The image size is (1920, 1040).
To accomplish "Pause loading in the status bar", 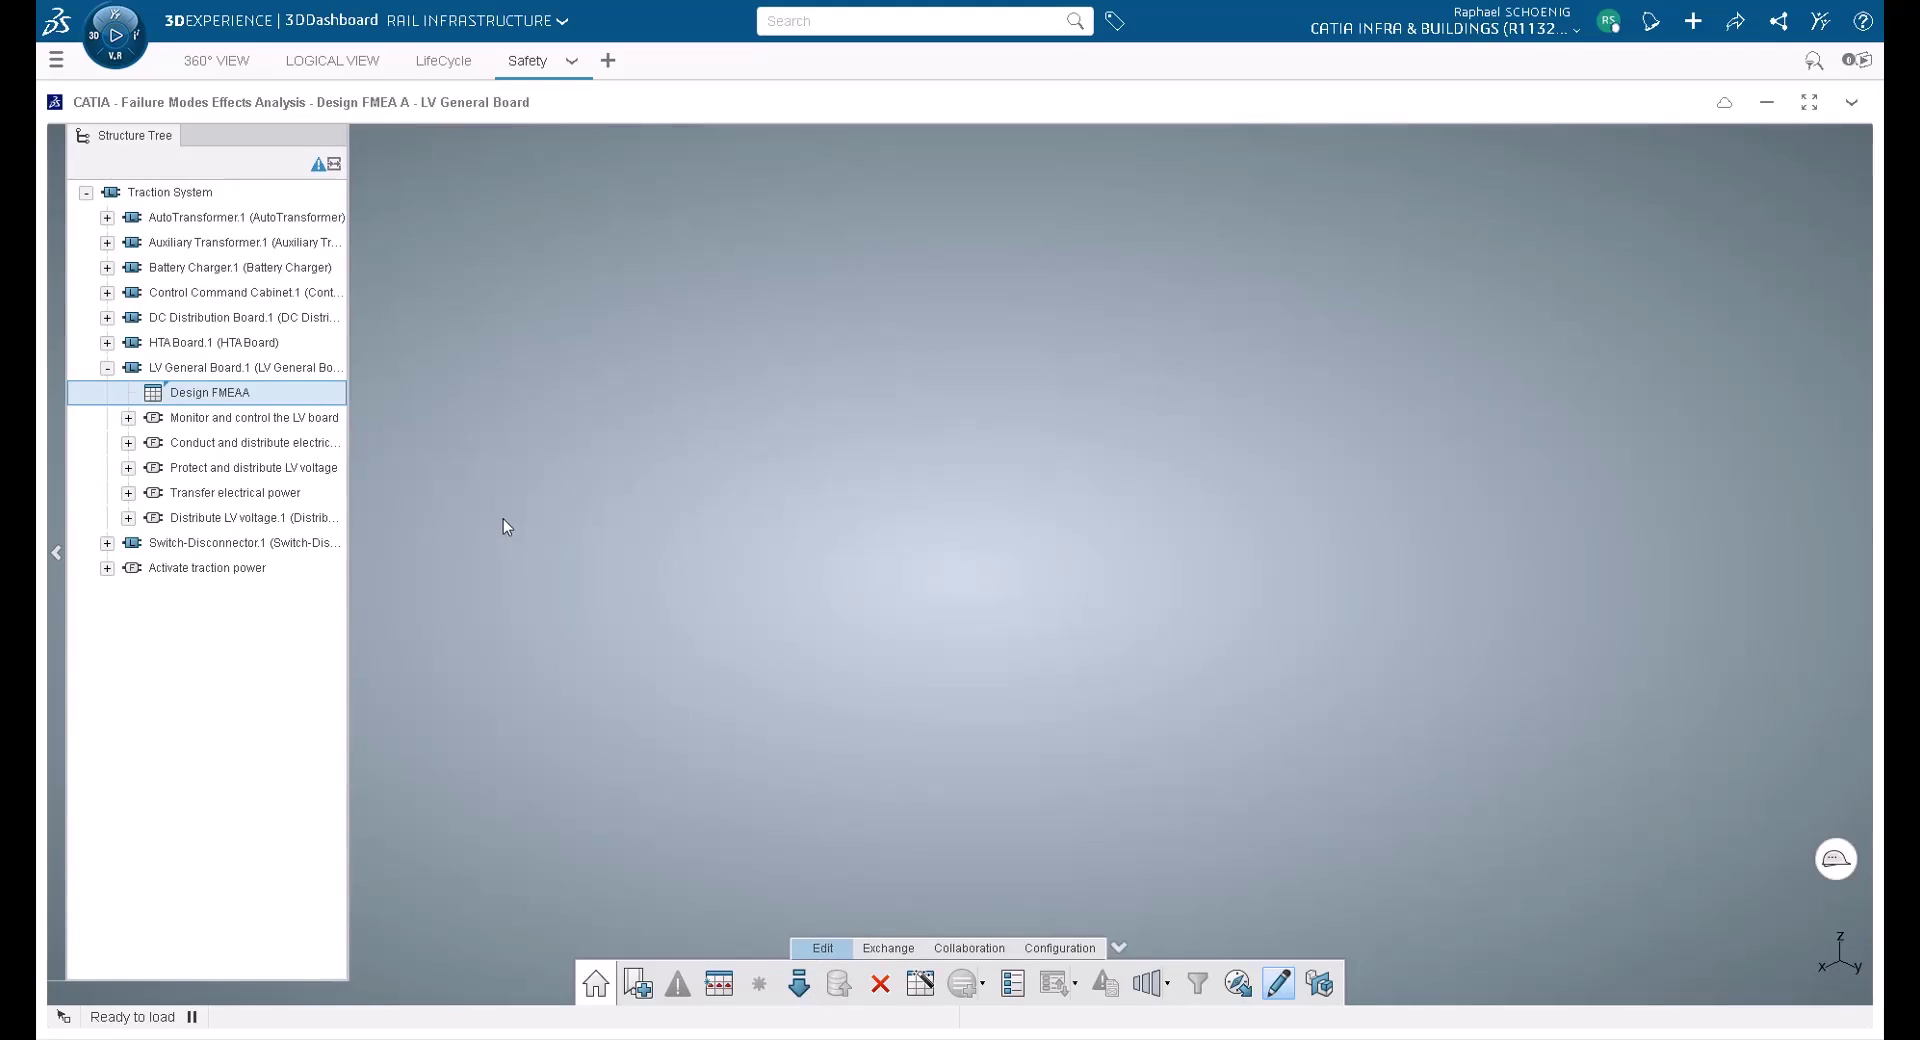I will (192, 1017).
